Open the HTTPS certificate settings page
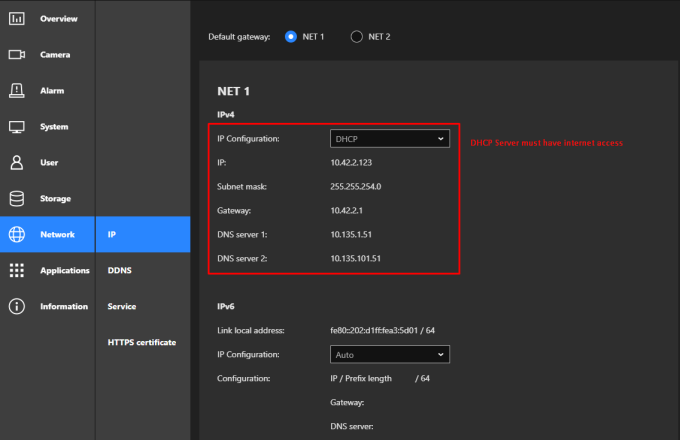Screen dimensions: 680x440 click(x=142, y=343)
